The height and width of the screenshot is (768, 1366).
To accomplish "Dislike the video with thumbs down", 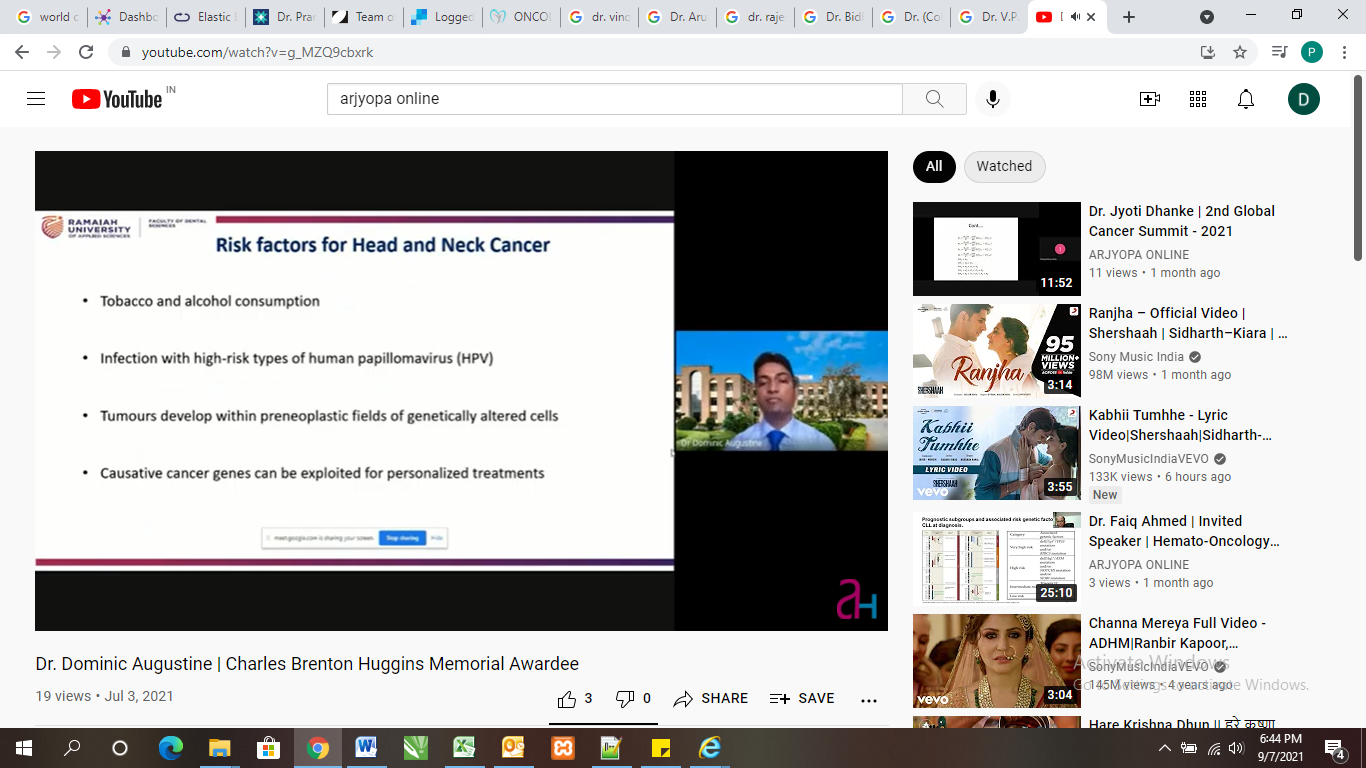I will coord(626,699).
